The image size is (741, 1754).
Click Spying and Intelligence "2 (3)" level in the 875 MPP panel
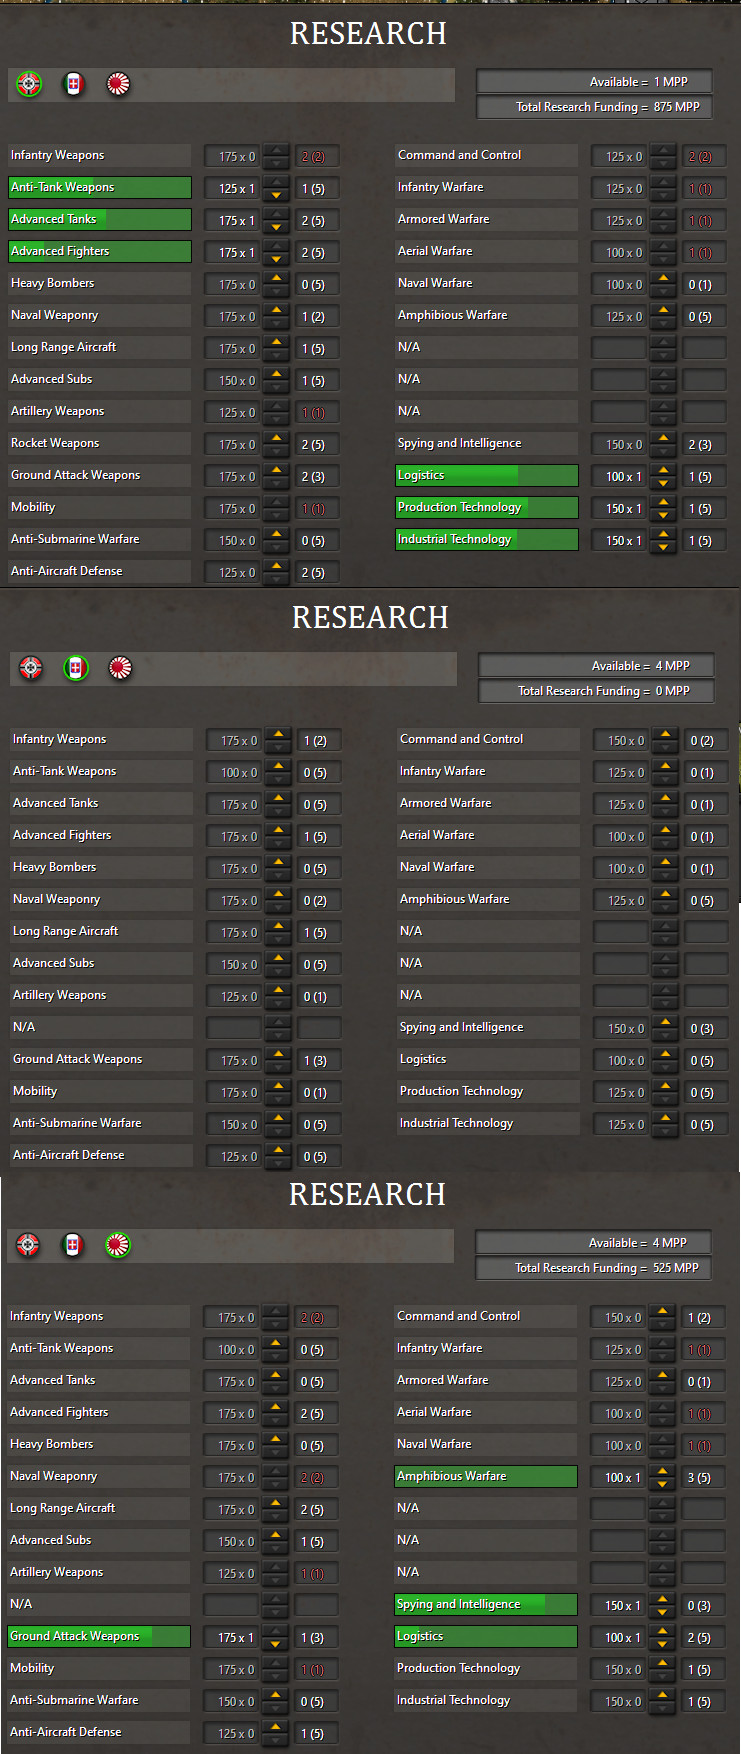704,445
